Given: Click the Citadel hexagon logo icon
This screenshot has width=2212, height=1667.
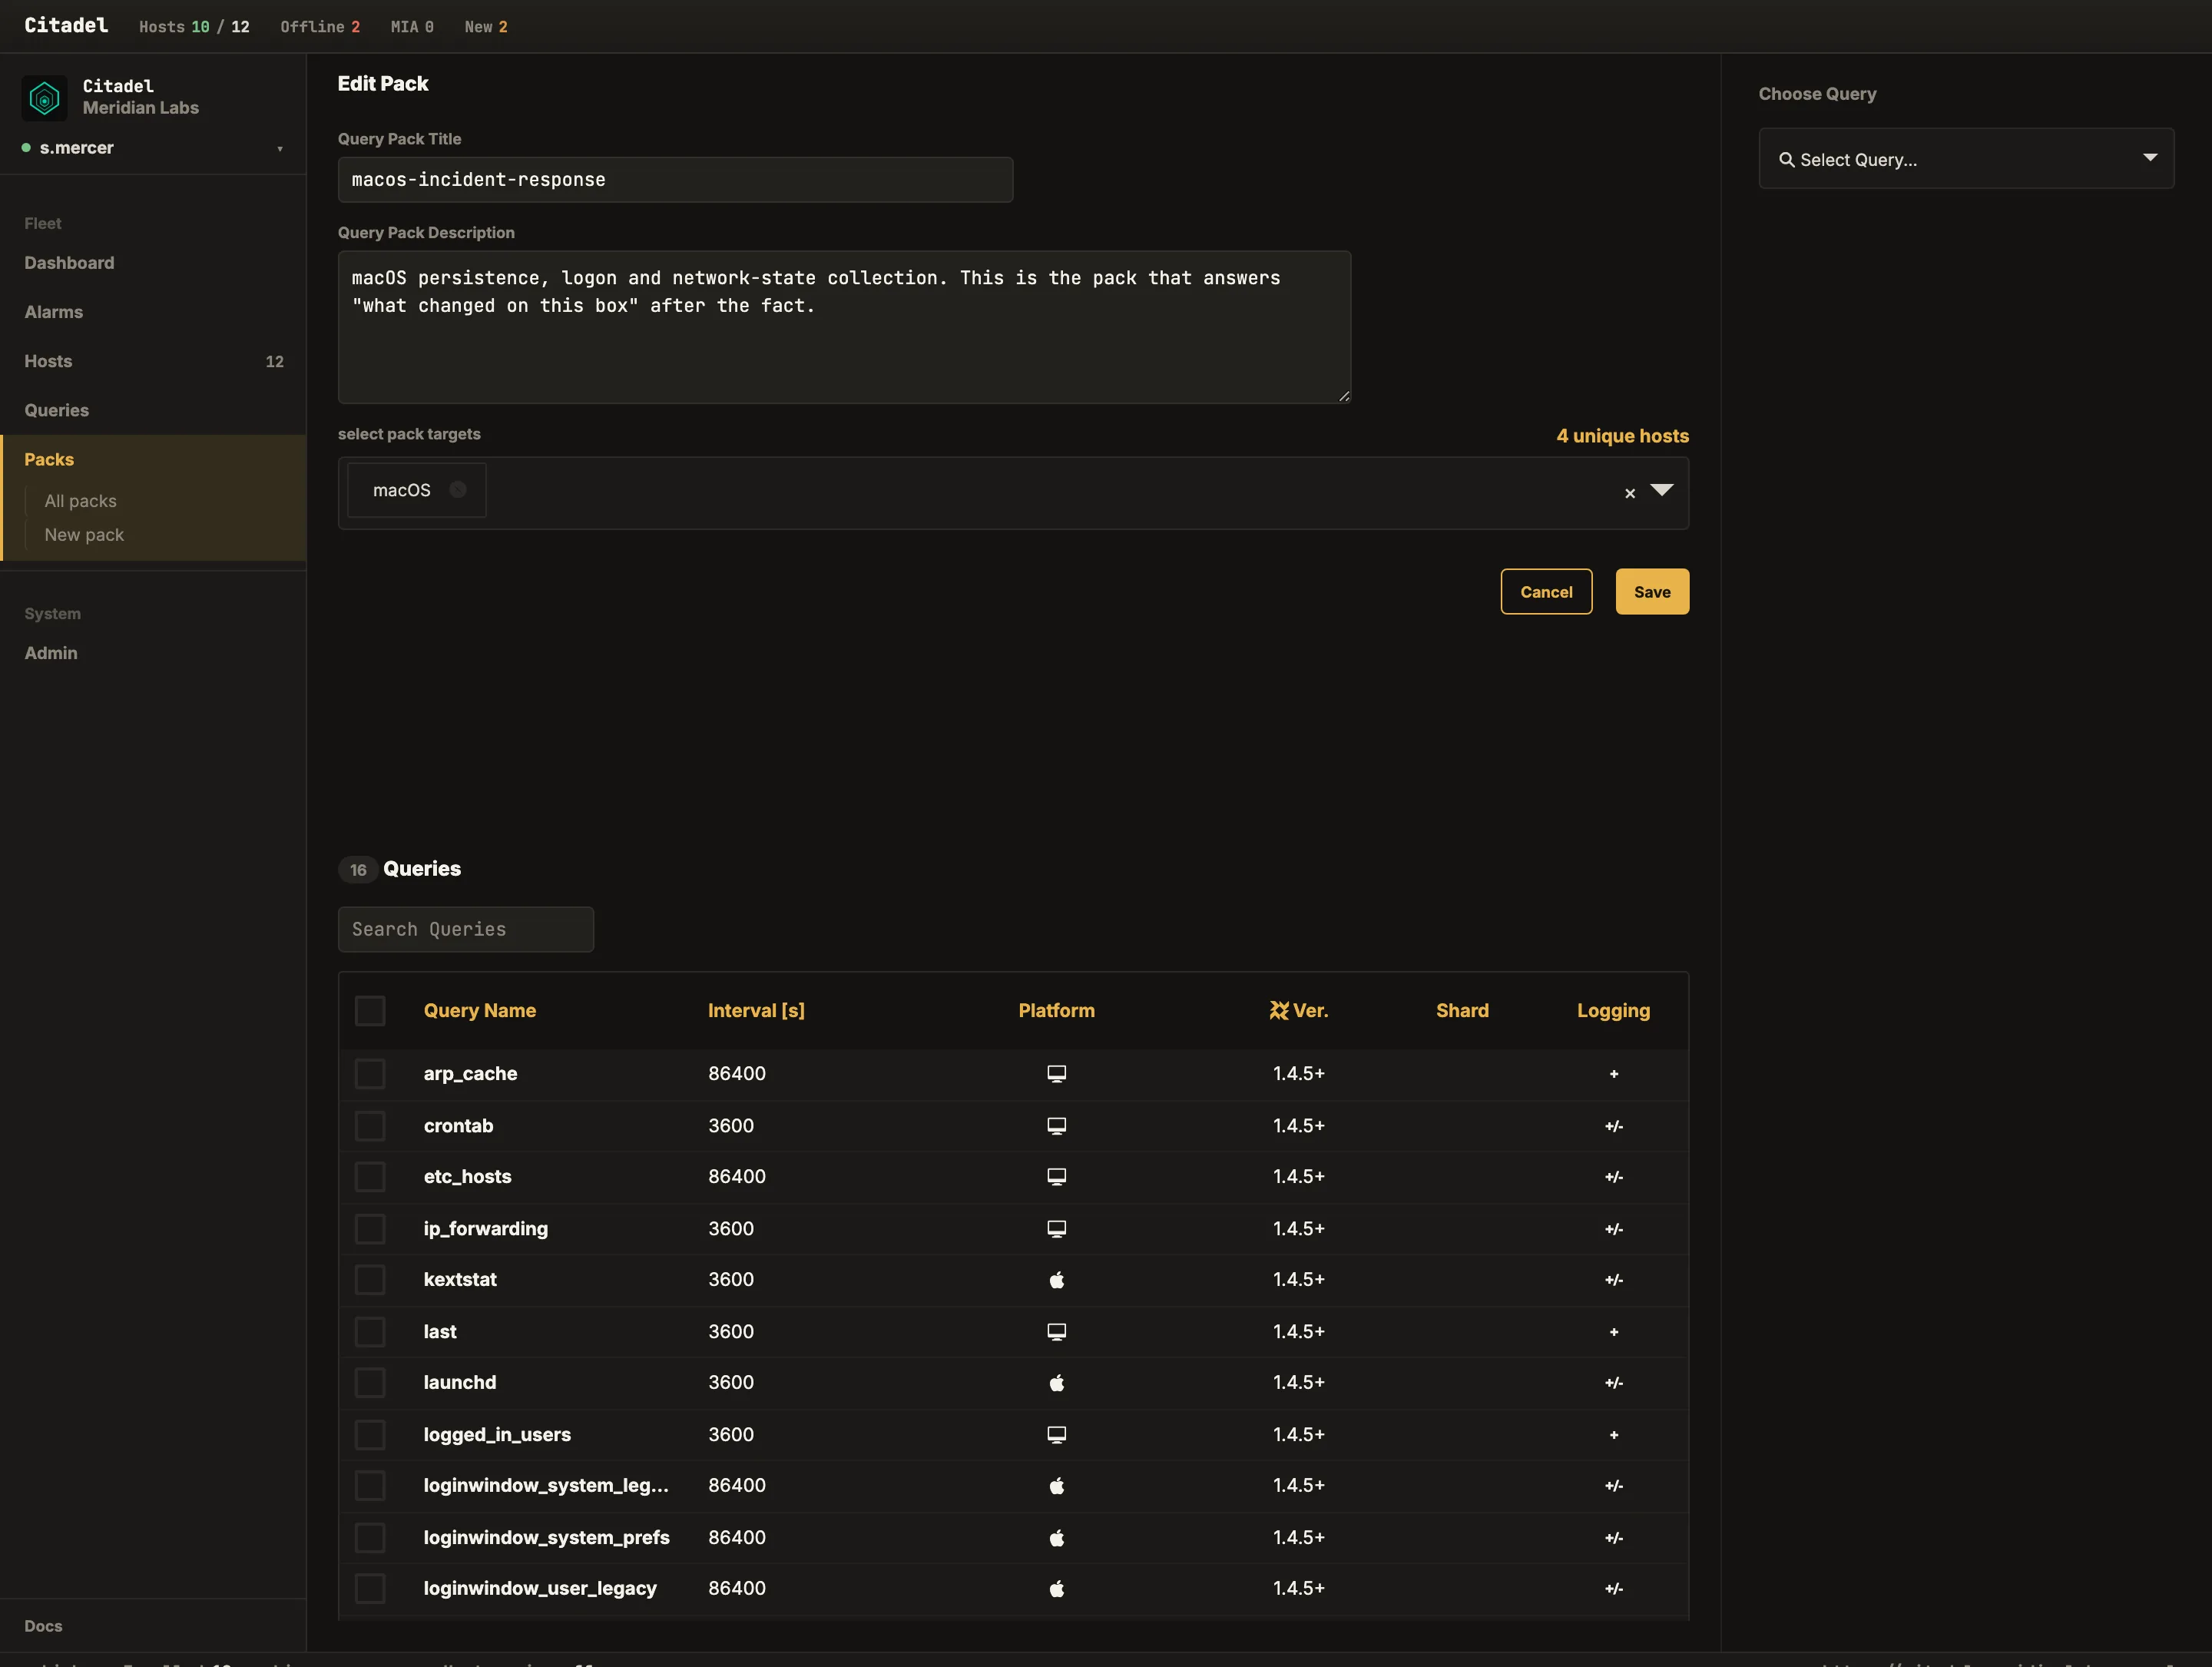Looking at the screenshot, I should pyautogui.click(x=44, y=98).
